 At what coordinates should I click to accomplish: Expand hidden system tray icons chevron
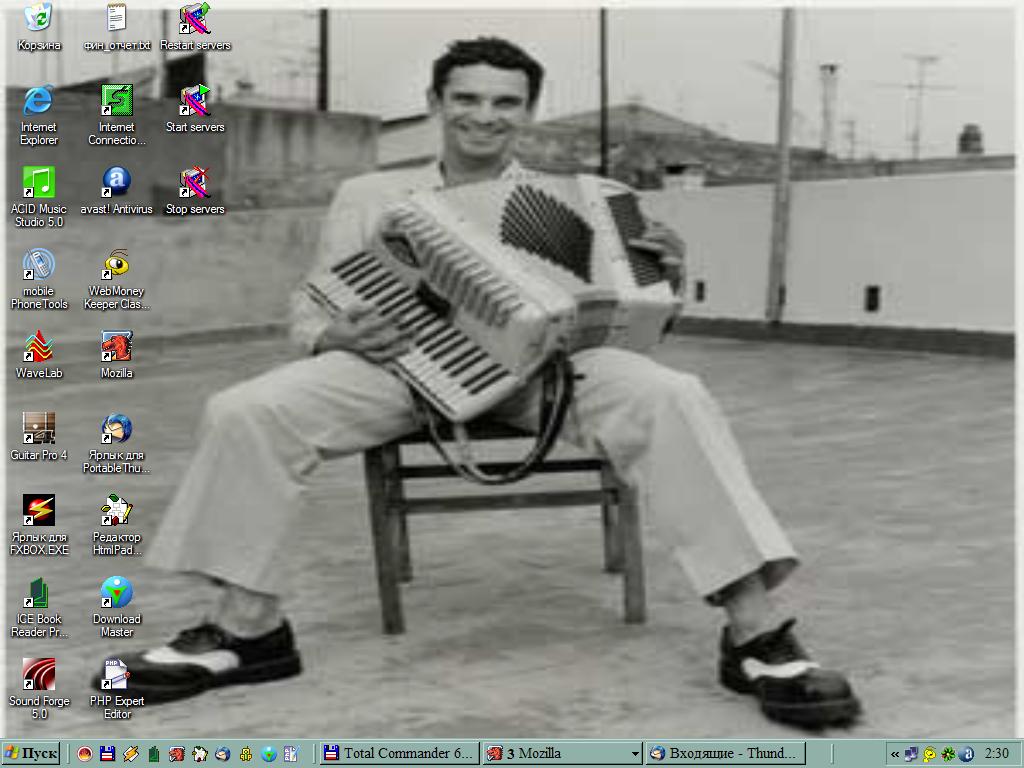pyautogui.click(x=895, y=754)
